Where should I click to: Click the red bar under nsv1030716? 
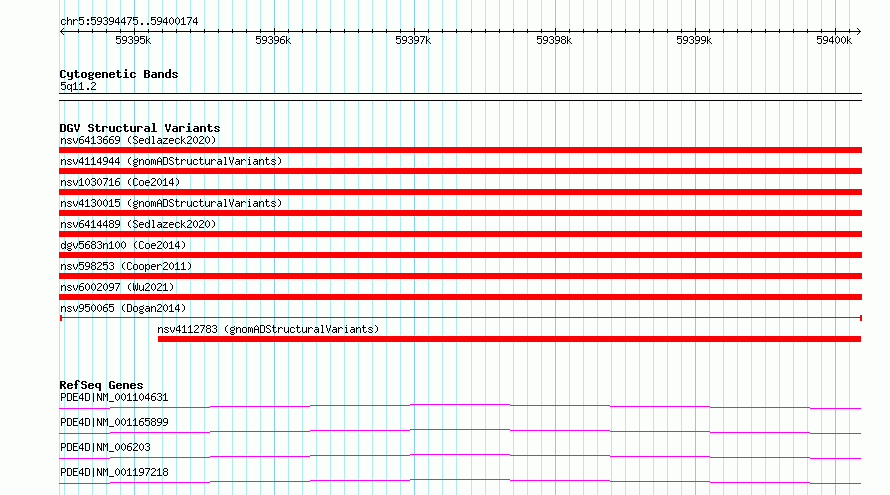tap(460, 192)
